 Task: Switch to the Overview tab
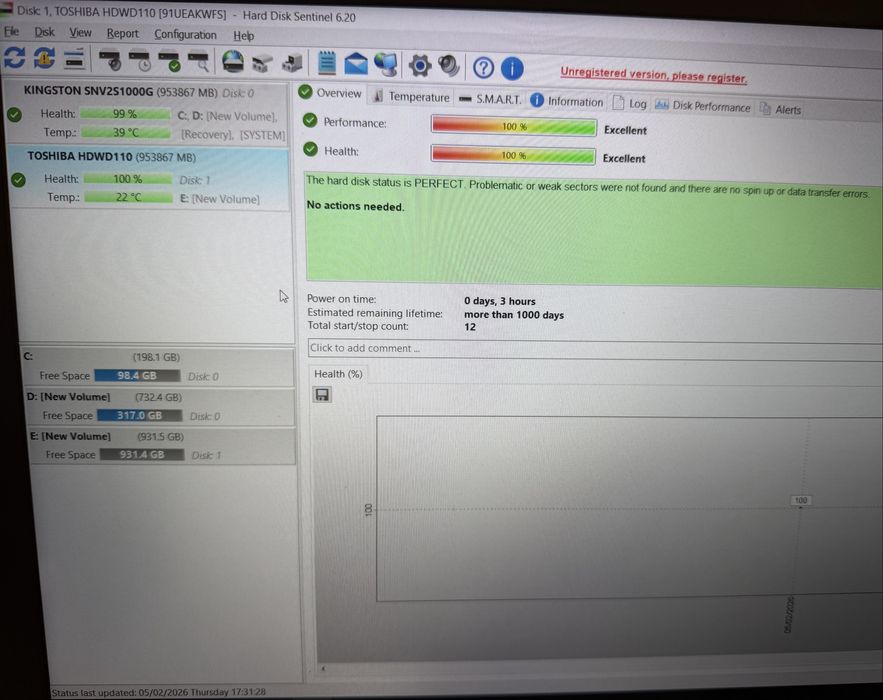click(330, 93)
